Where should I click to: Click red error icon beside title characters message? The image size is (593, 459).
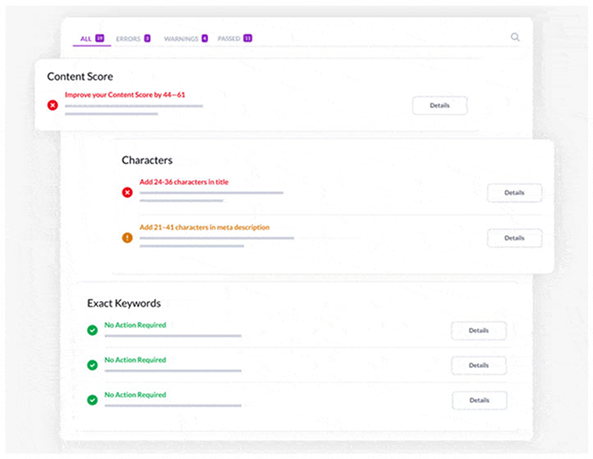[x=127, y=192]
